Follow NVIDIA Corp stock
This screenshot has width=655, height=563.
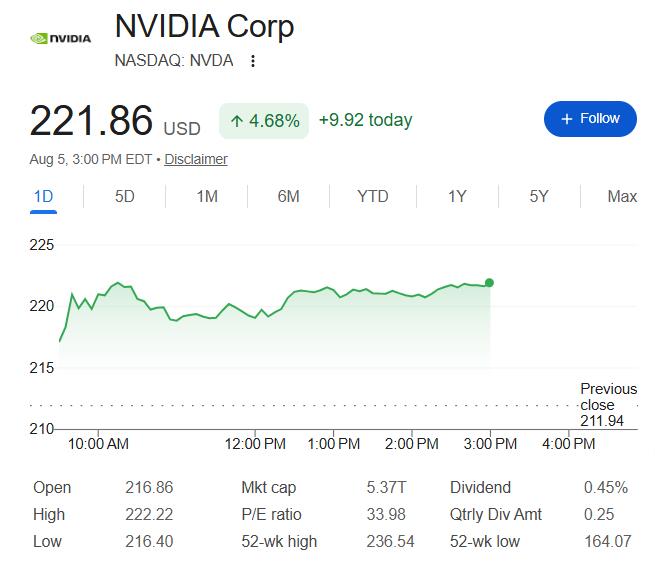pos(590,119)
